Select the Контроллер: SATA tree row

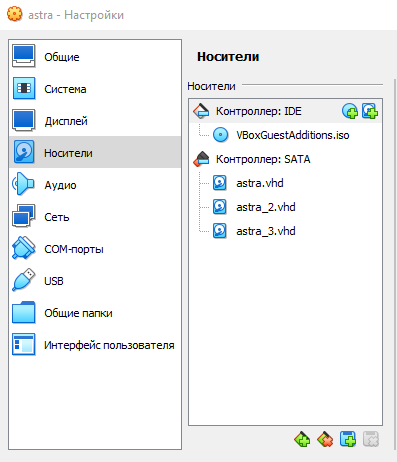click(285, 159)
